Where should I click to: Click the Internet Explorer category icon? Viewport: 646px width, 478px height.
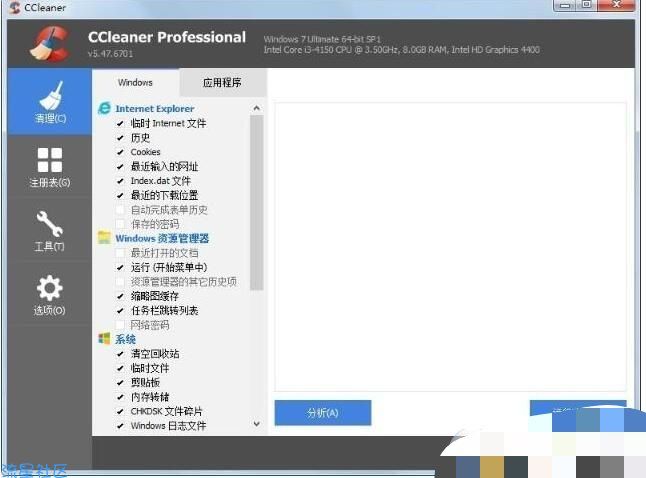tap(105, 108)
